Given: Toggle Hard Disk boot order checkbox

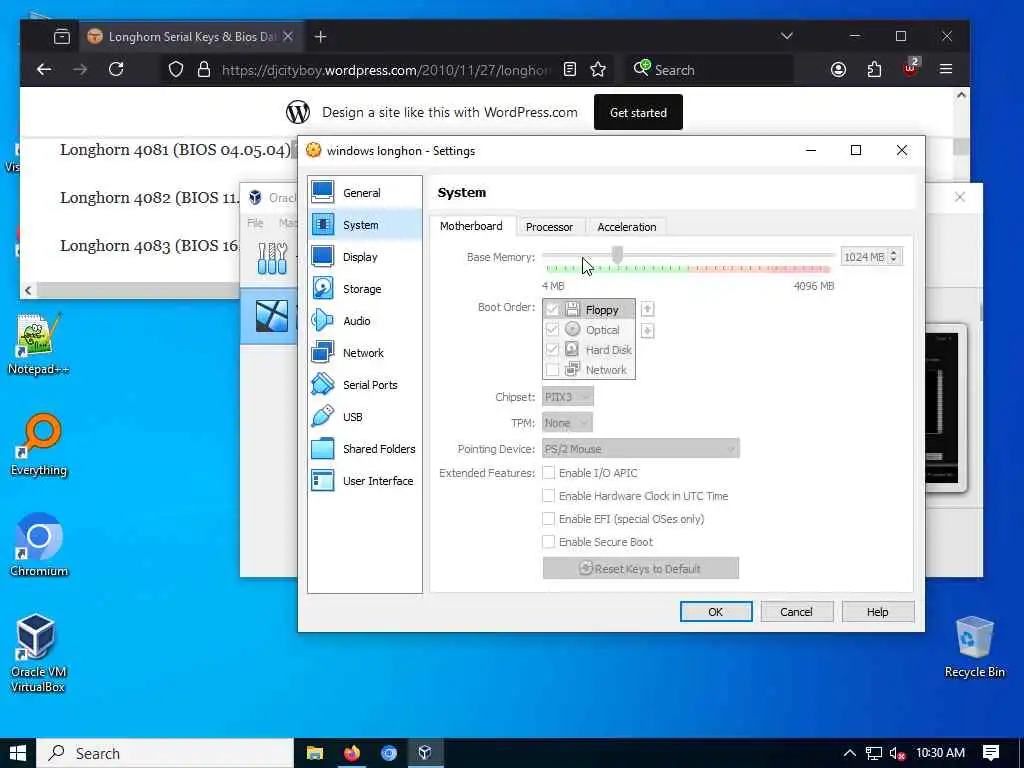Looking at the screenshot, I should coord(552,349).
